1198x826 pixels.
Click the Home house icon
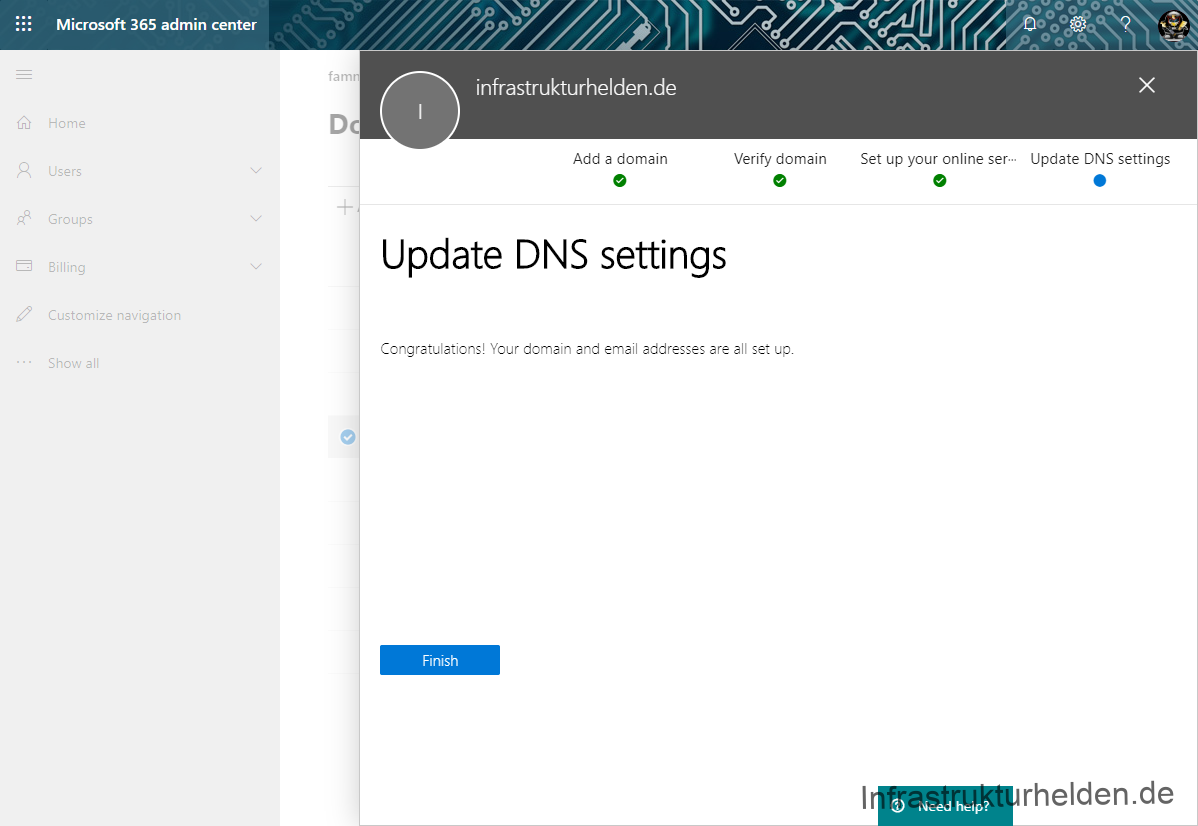(24, 122)
